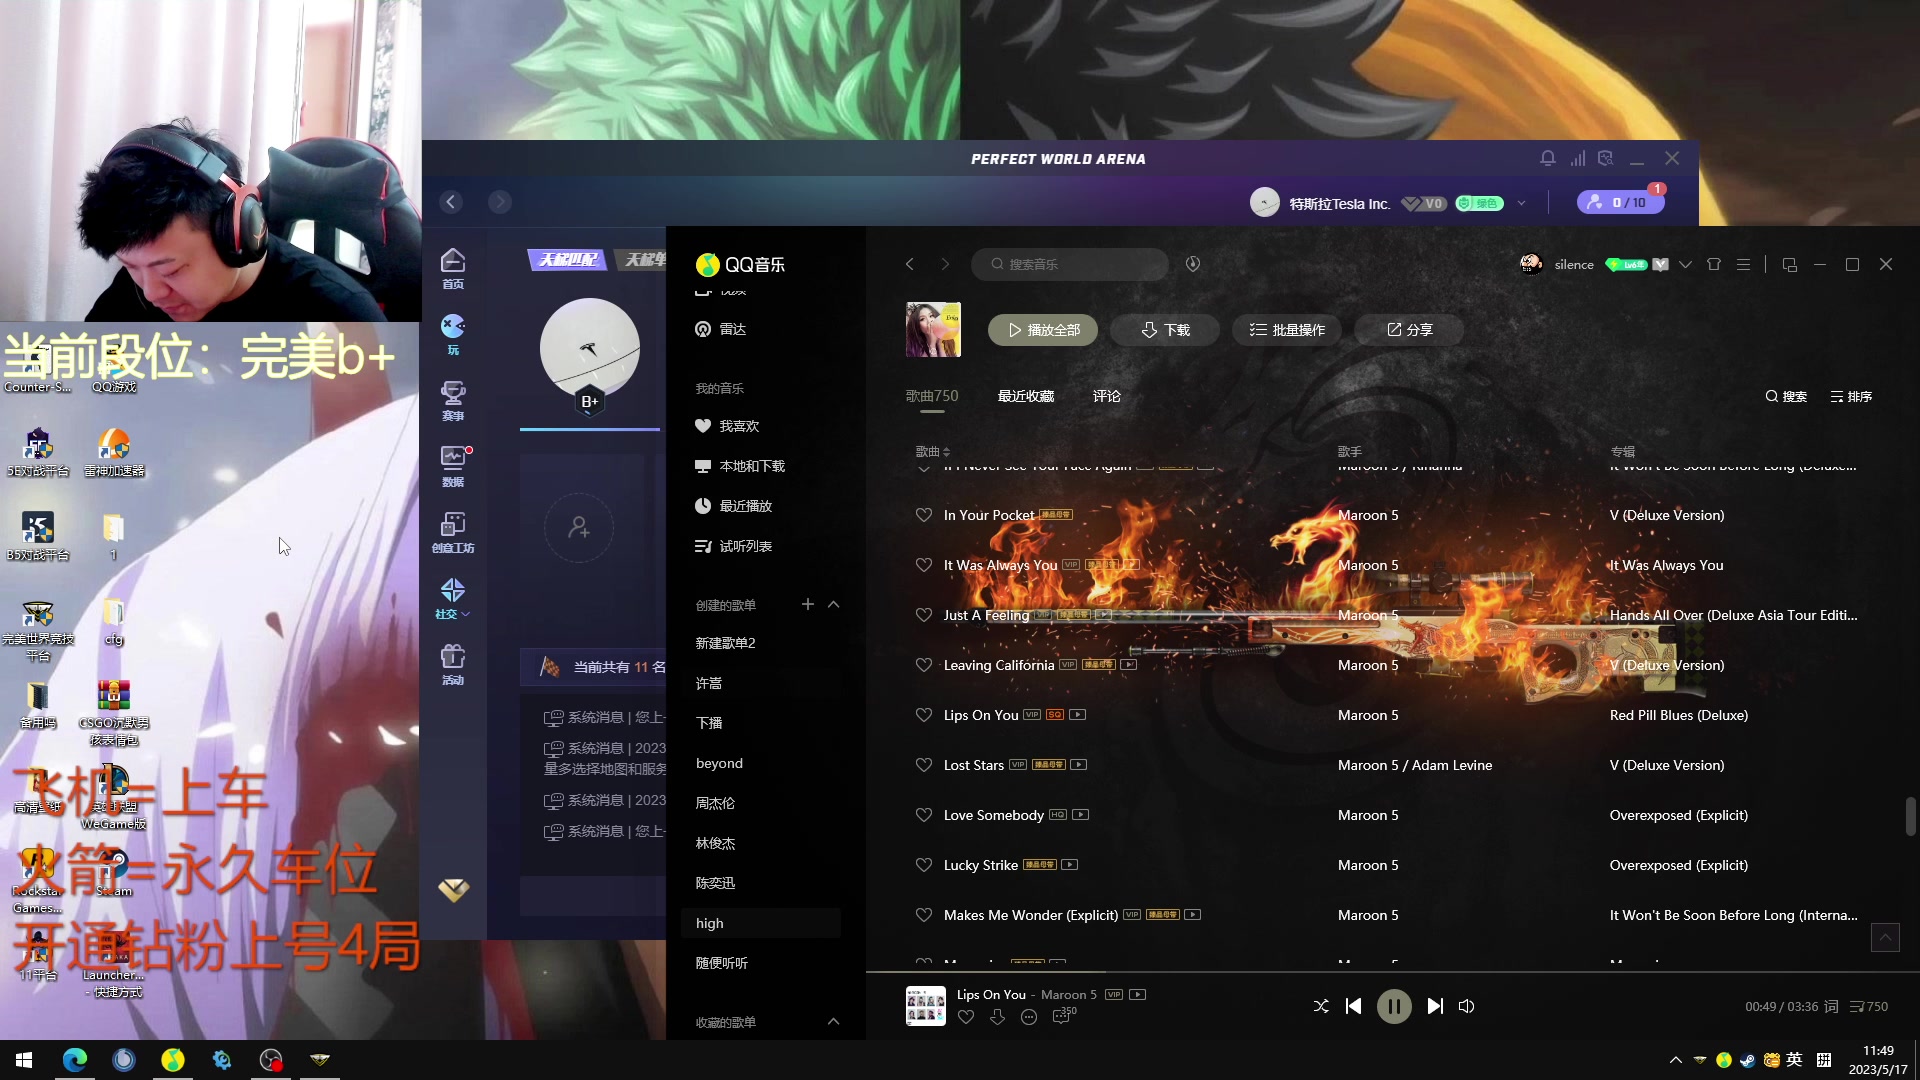Switch to the 最近收藏 tab
This screenshot has height=1080, width=1920.
tap(1026, 396)
